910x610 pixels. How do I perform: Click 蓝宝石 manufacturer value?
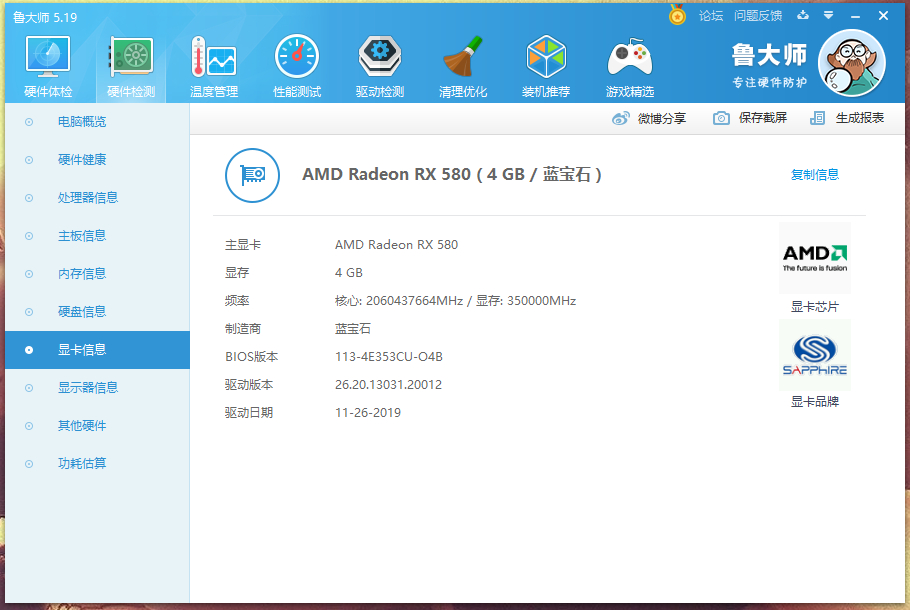(x=353, y=329)
